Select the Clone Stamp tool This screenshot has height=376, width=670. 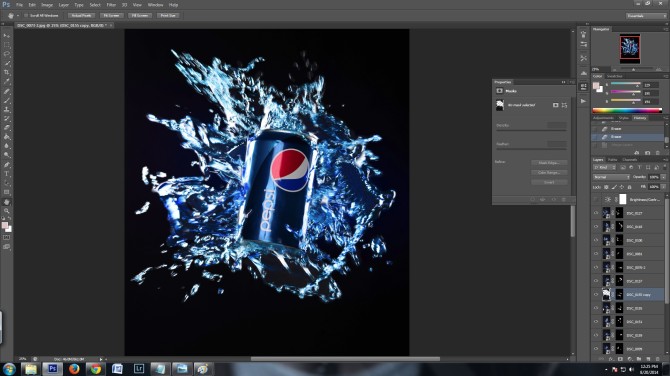(x=6, y=109)
